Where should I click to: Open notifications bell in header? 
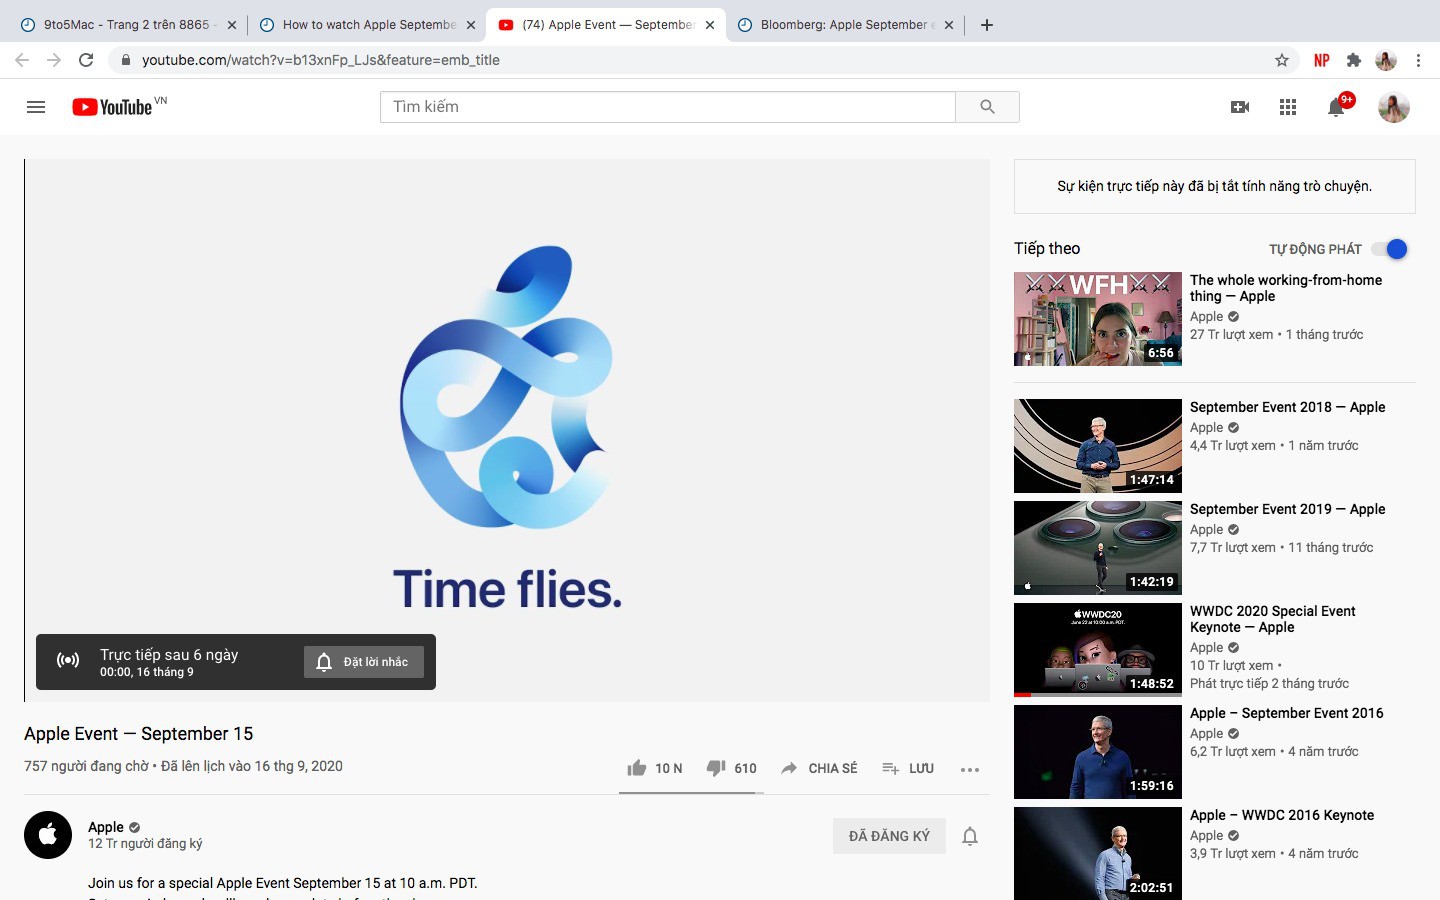tap(1336, 107)
